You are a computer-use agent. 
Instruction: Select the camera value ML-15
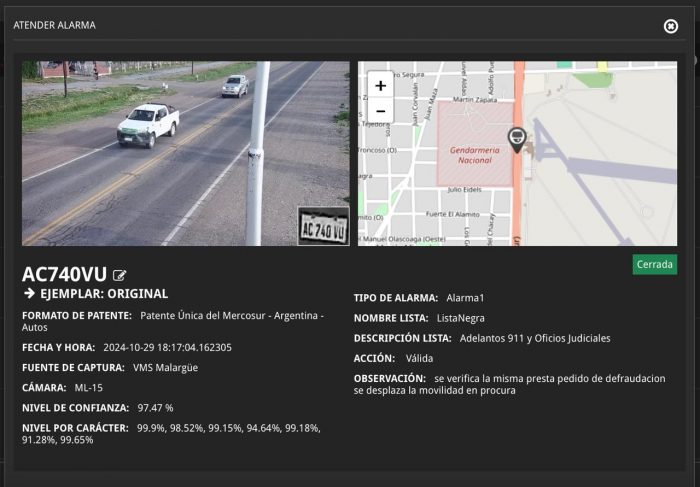[88, 388]
